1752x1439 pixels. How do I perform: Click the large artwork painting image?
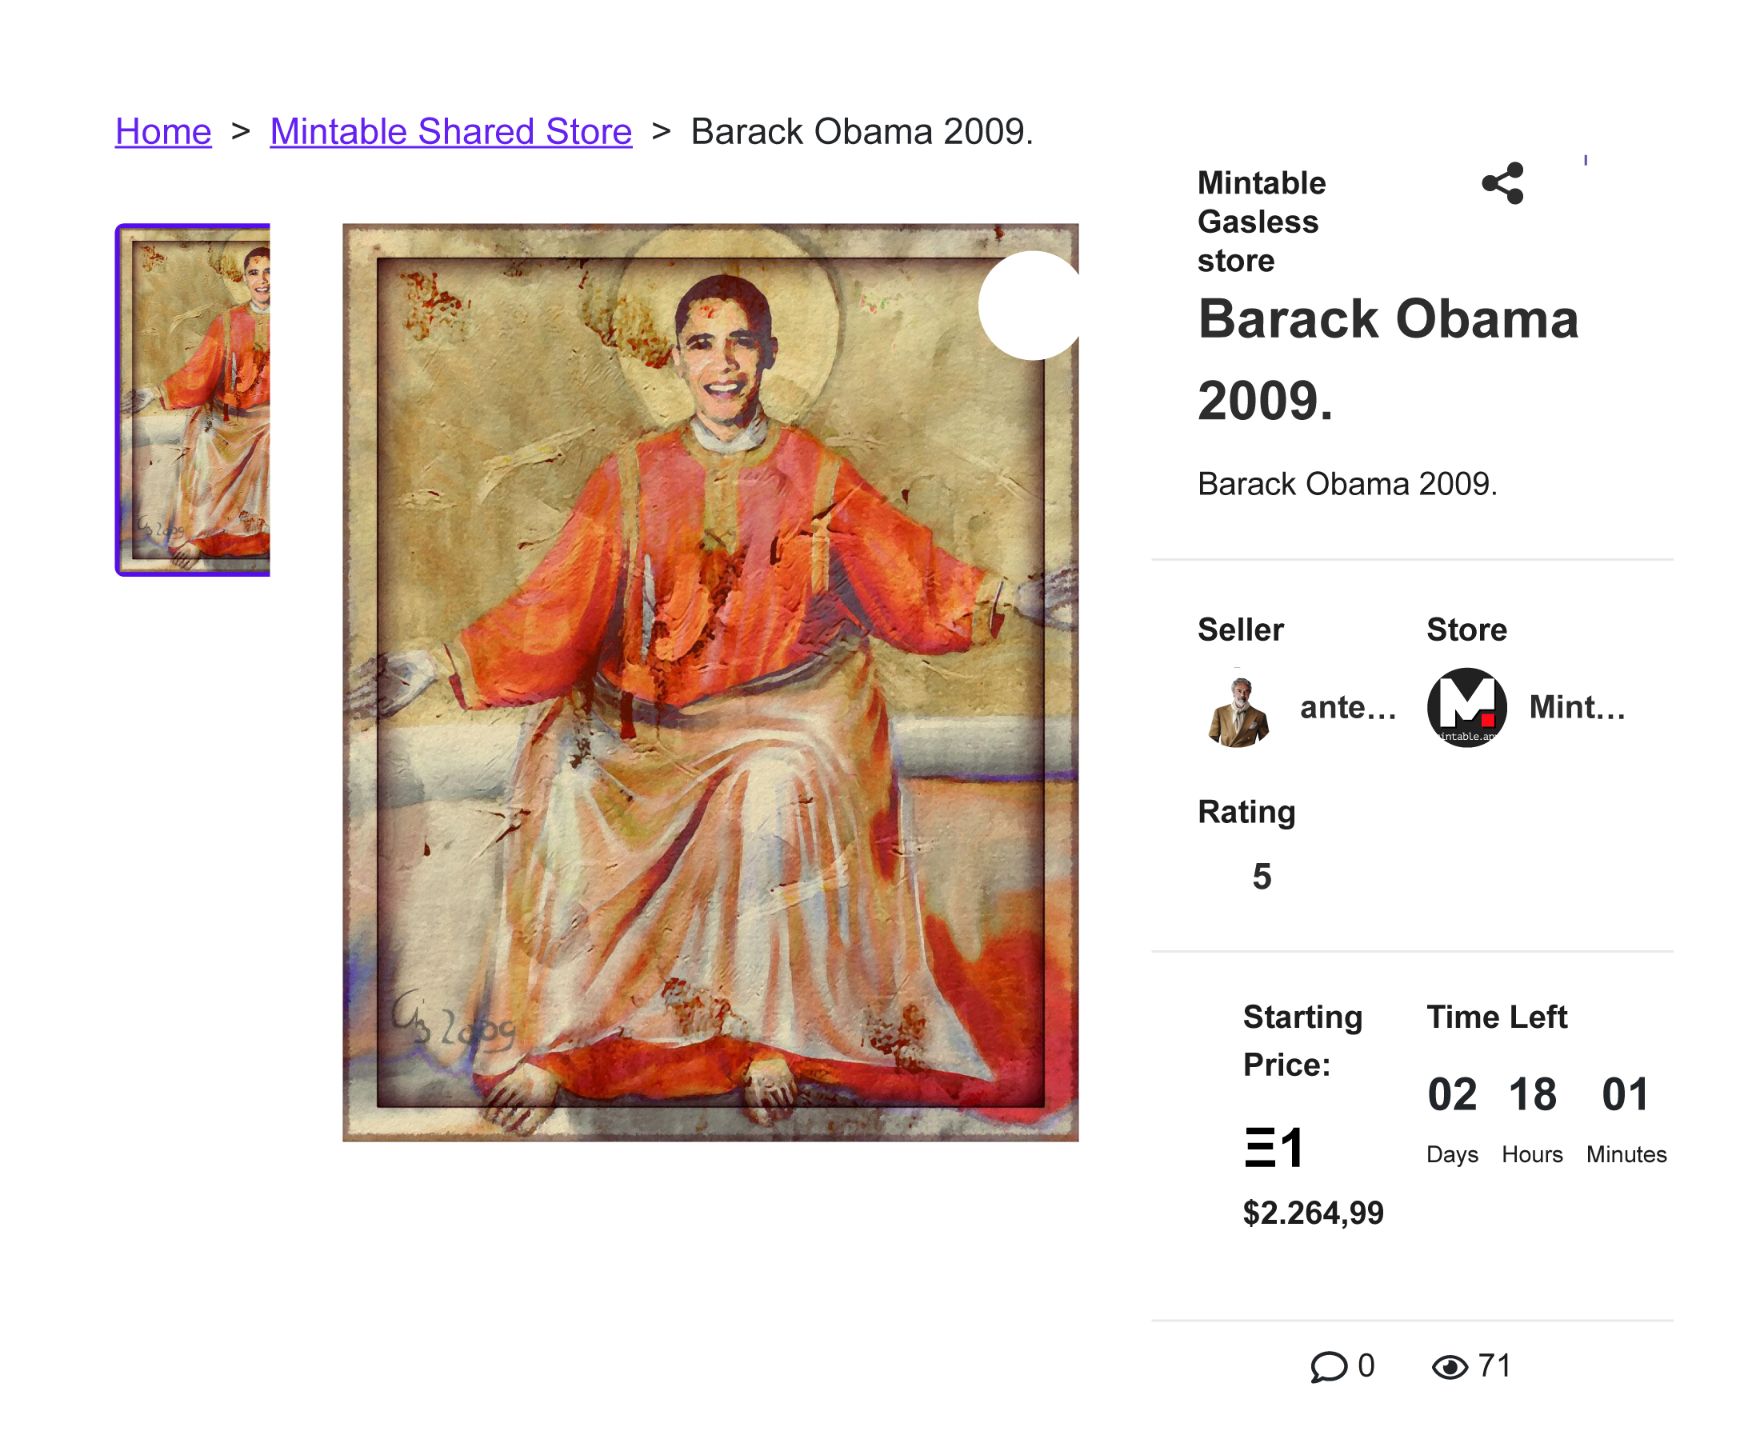710,682
